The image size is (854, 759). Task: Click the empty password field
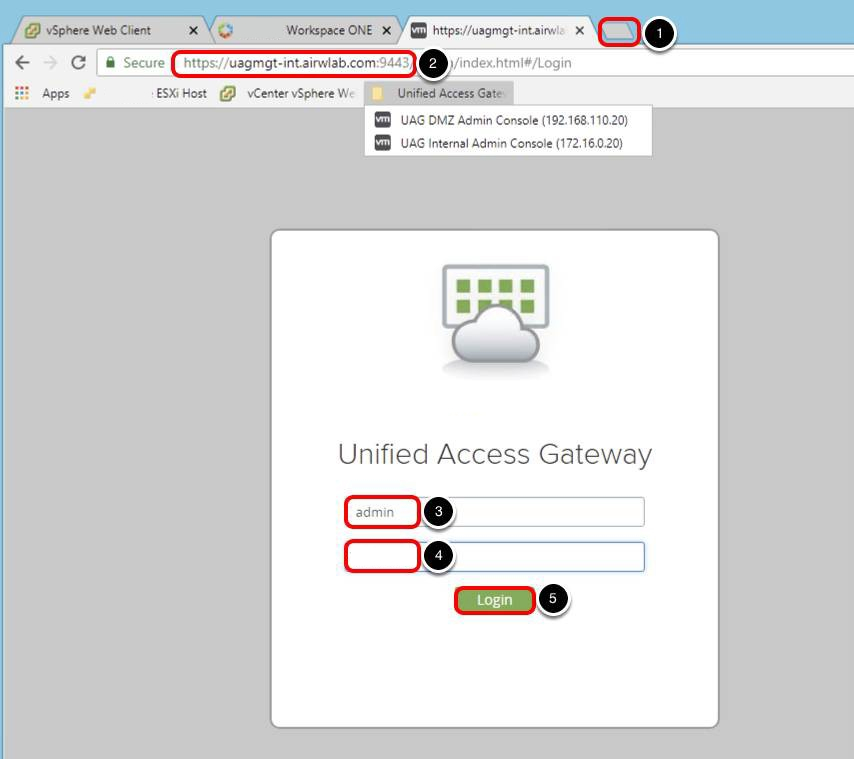383,557
